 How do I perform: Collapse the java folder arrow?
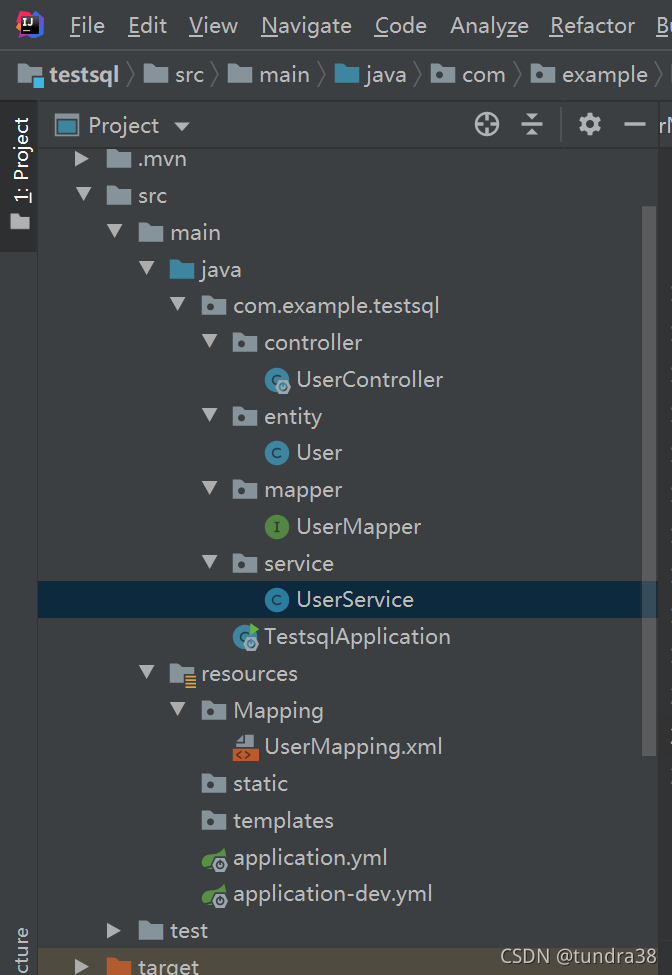tap(147, 267)
